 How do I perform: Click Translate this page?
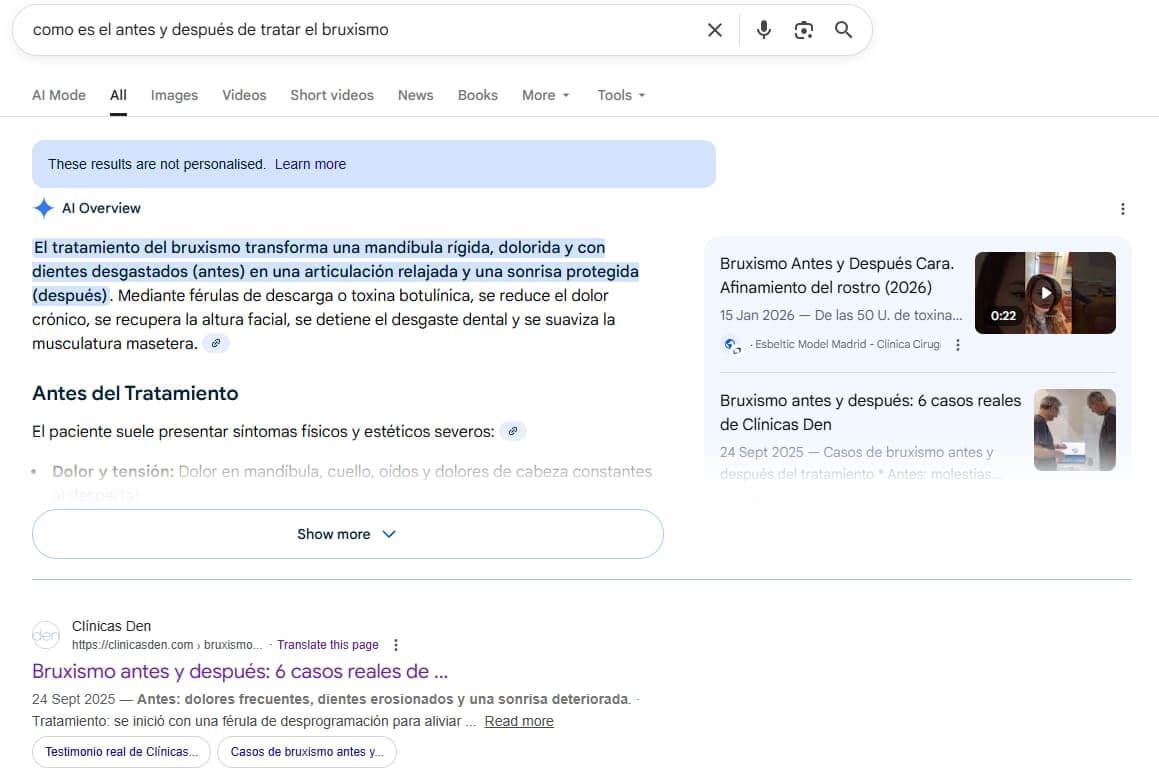(328, 644)
